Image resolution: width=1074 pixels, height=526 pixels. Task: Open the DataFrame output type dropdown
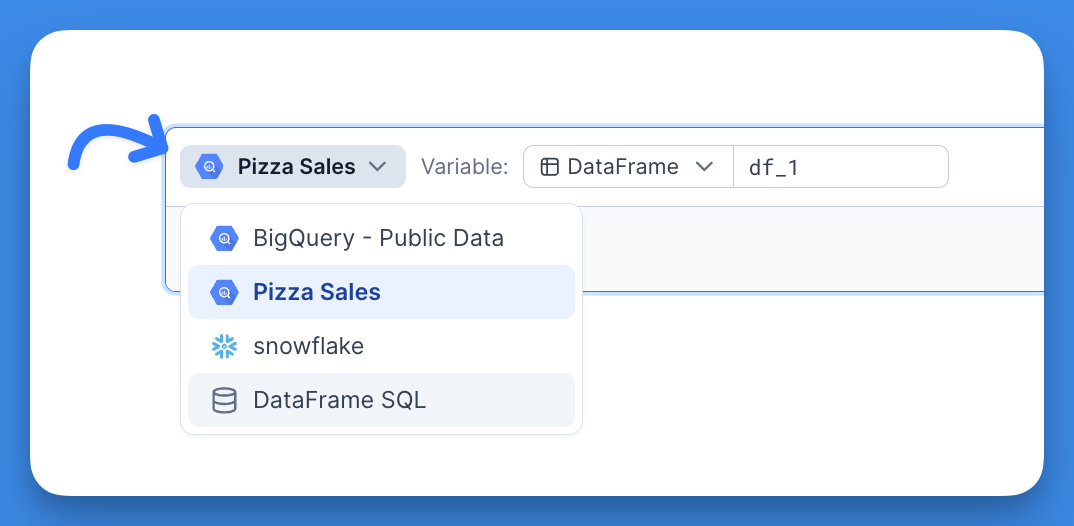pyautogui.click(x=628, y=166)
